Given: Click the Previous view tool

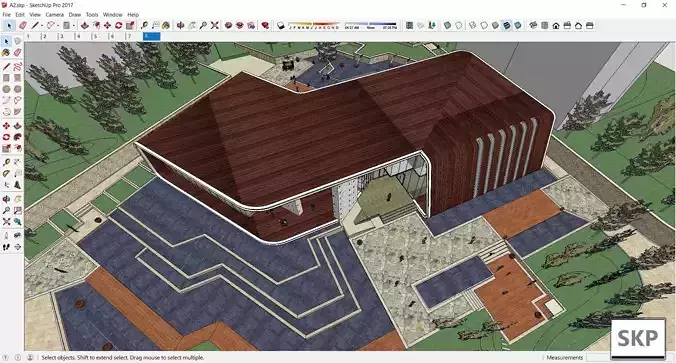Looking at the screenshot, I should click(17, 222).
